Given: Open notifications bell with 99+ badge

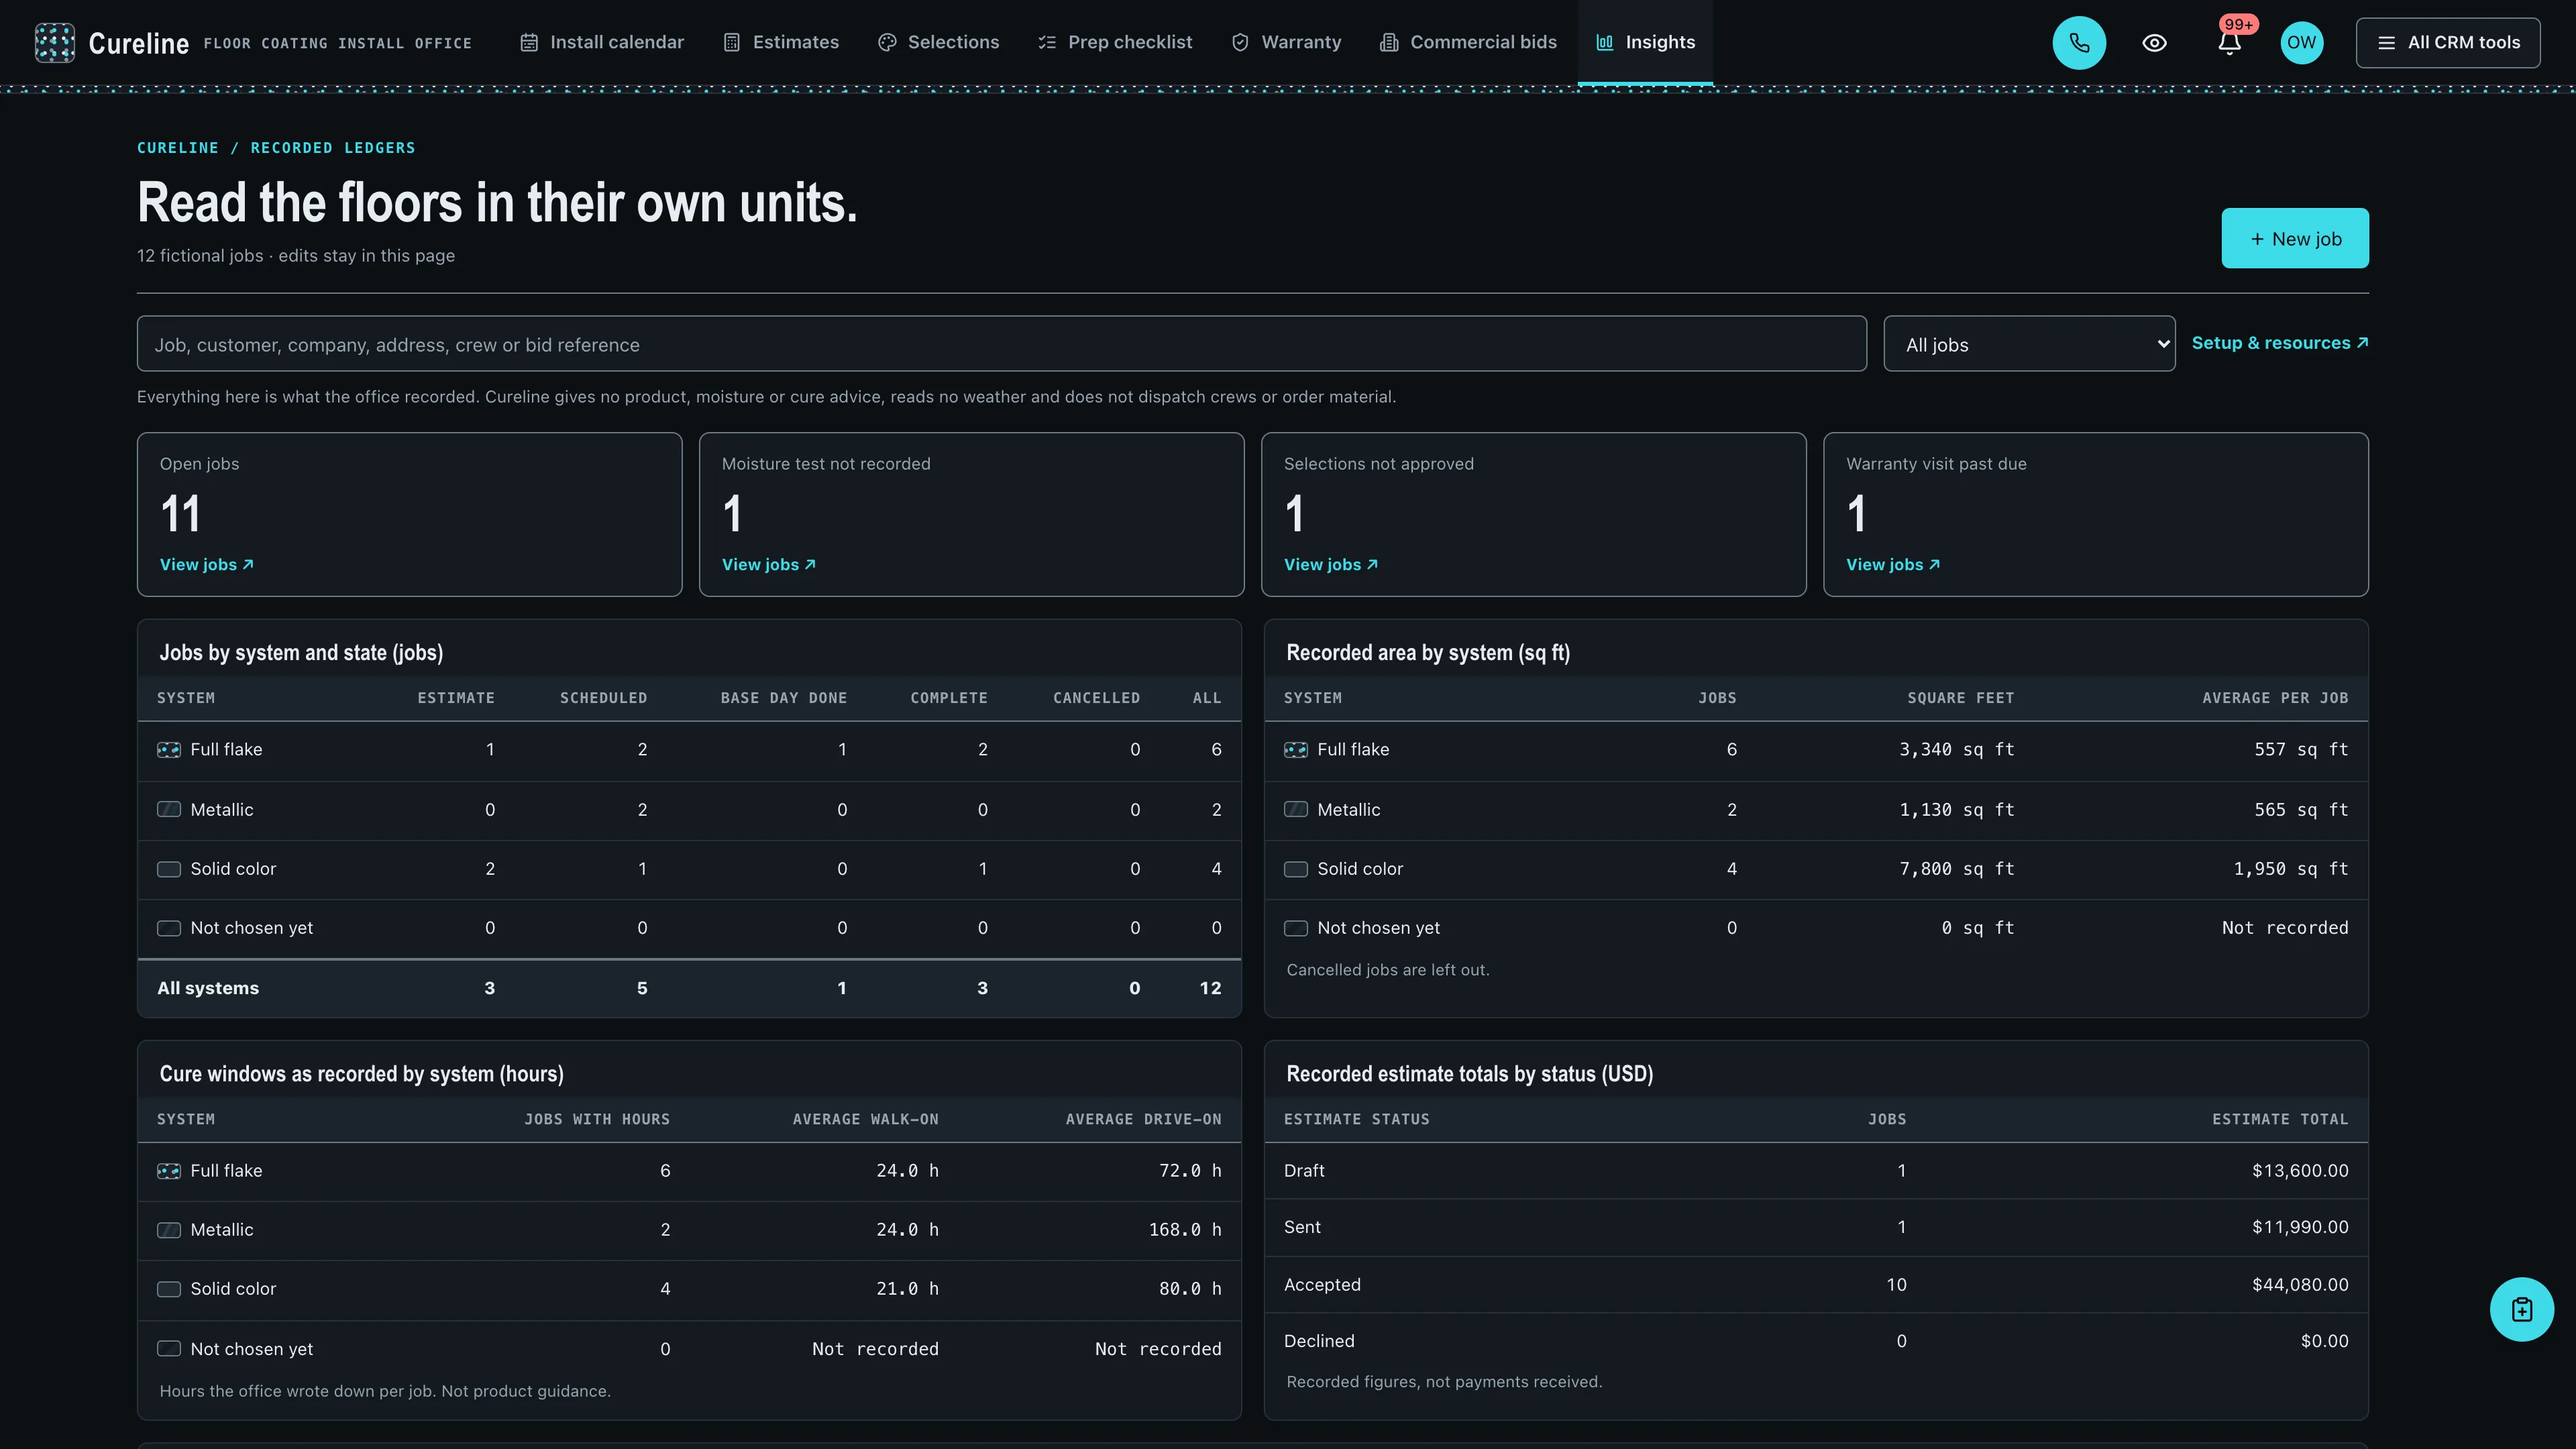Looking at the screenshot, I should [x=2229, y=43].
